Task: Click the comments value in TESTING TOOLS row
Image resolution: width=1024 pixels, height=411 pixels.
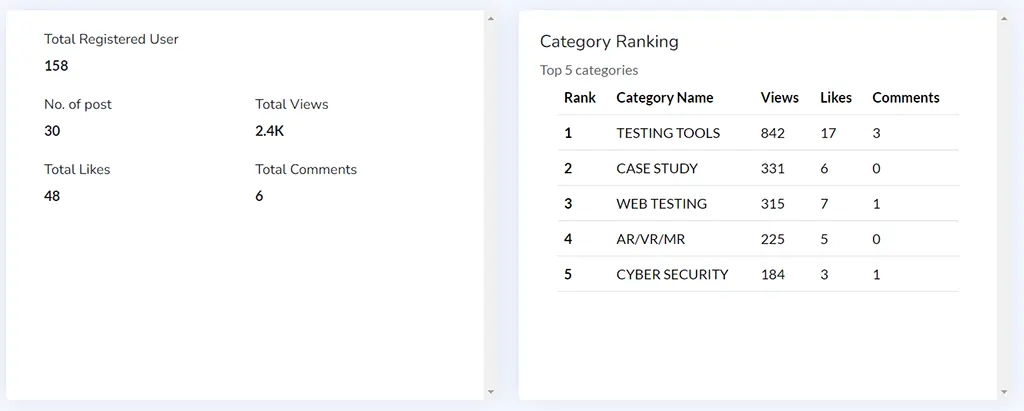Action: tap(876, 133)
